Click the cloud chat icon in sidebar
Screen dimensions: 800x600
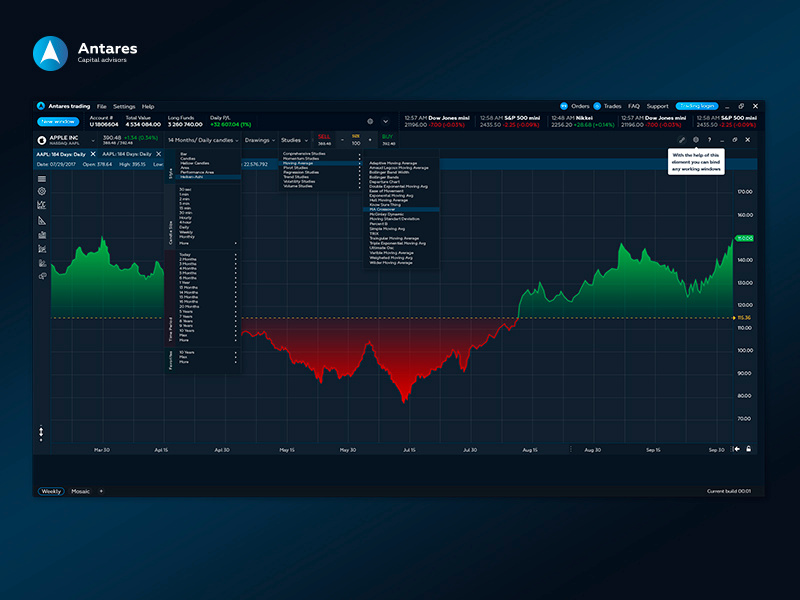42,276
